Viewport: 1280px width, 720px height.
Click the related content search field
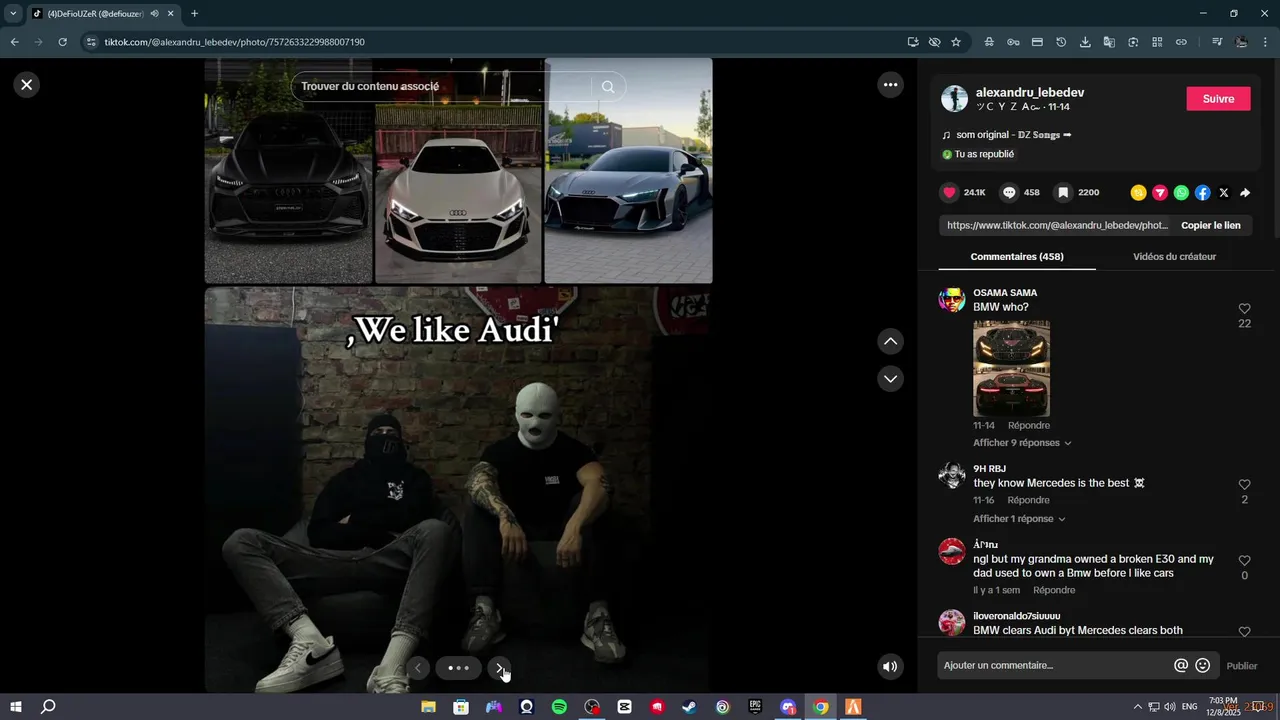(x=440, y=87)
